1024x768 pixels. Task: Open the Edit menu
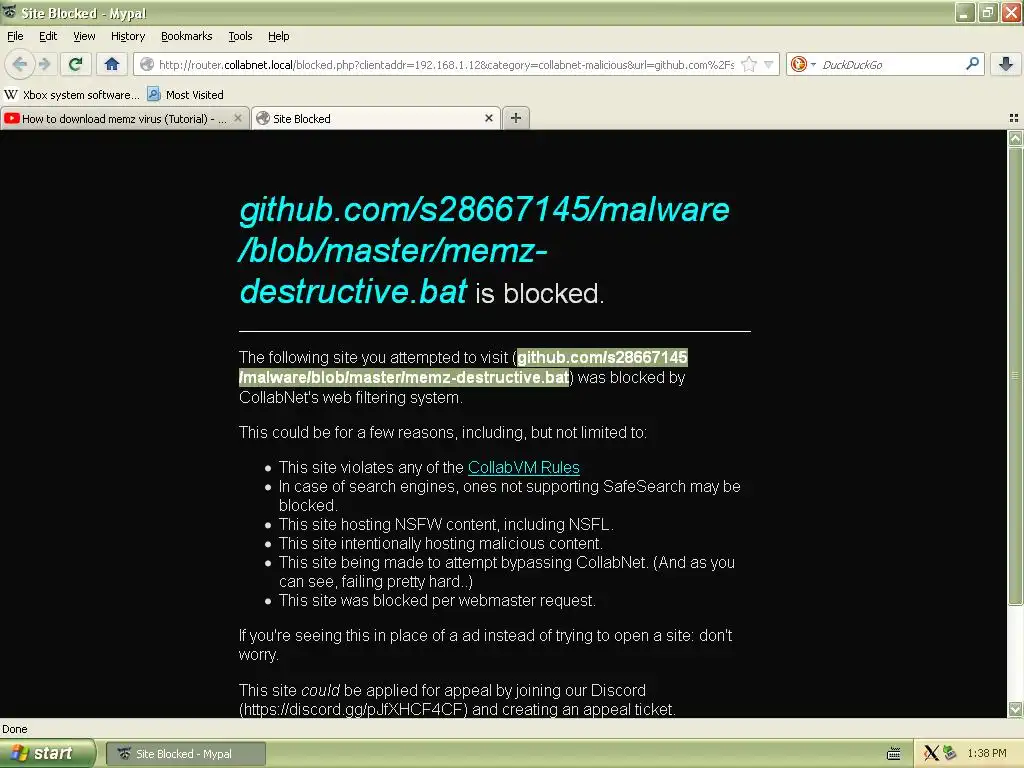48,36
